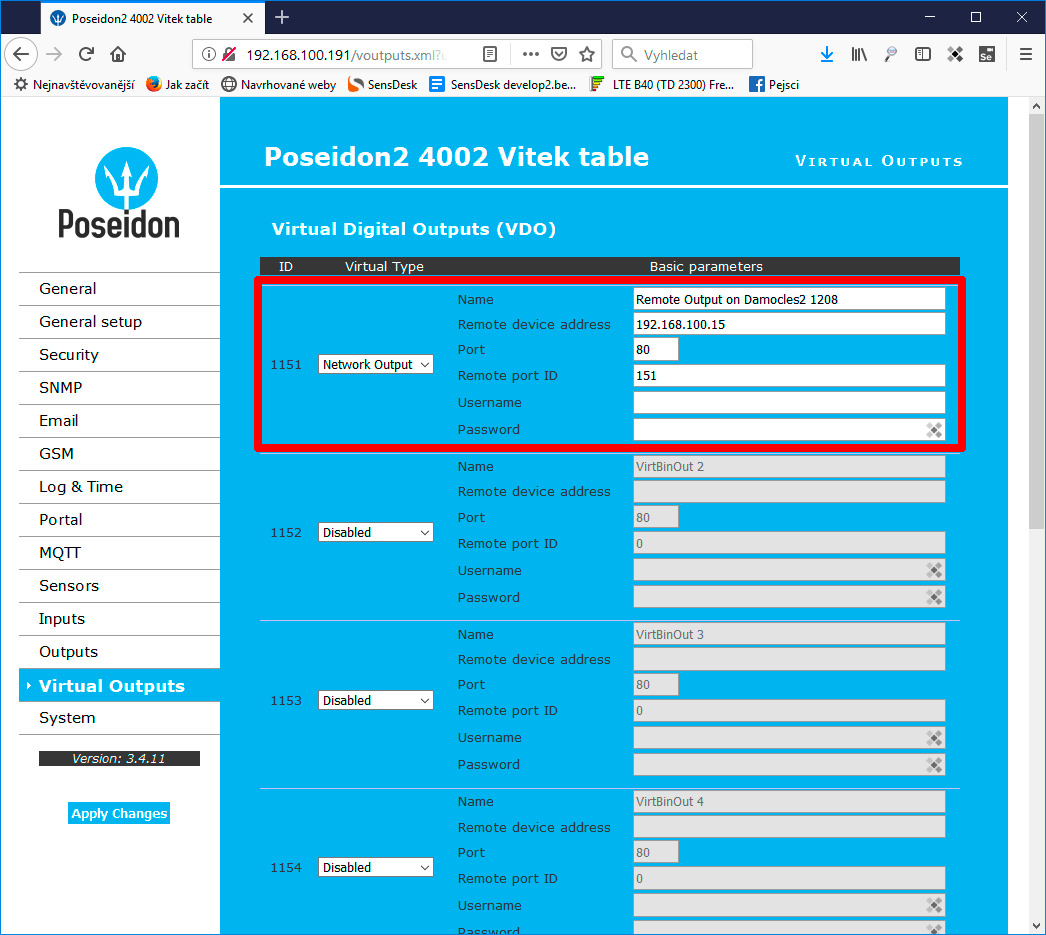Screen dimensions: 1046x935
Task: Open the Portal settings page
Action: [119, 520]
